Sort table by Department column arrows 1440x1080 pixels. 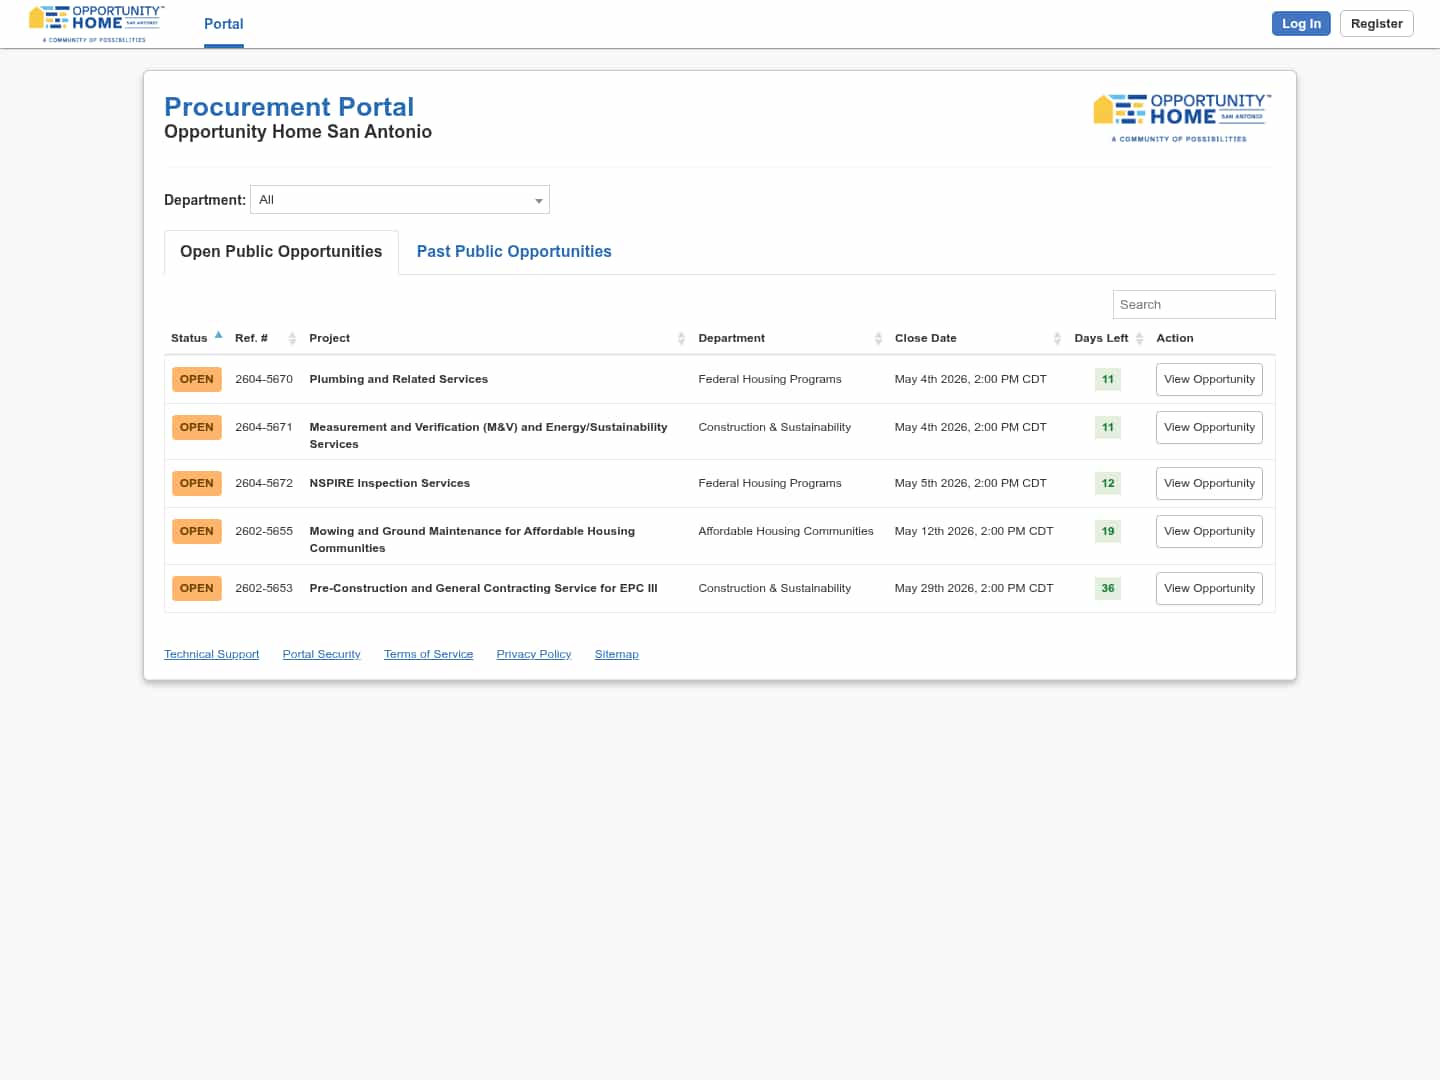point(878,339)
